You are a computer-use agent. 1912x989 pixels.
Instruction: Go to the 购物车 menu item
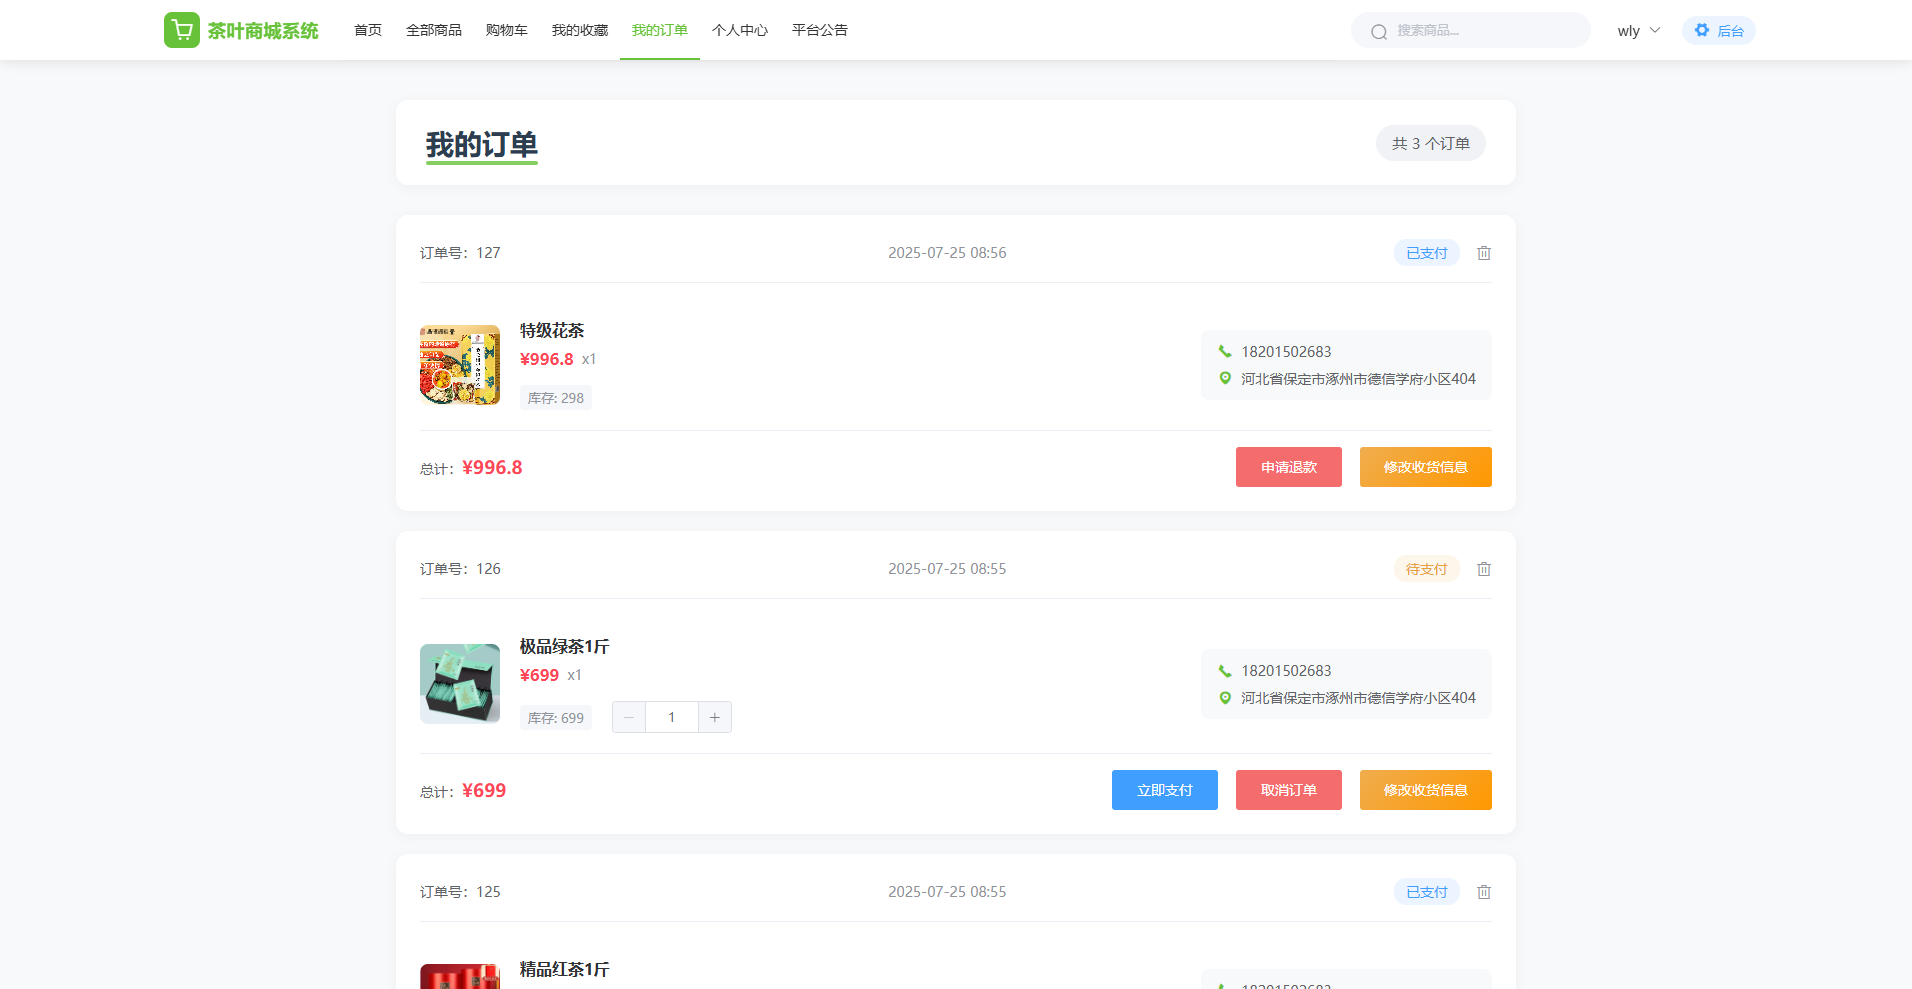click(506, 30)
